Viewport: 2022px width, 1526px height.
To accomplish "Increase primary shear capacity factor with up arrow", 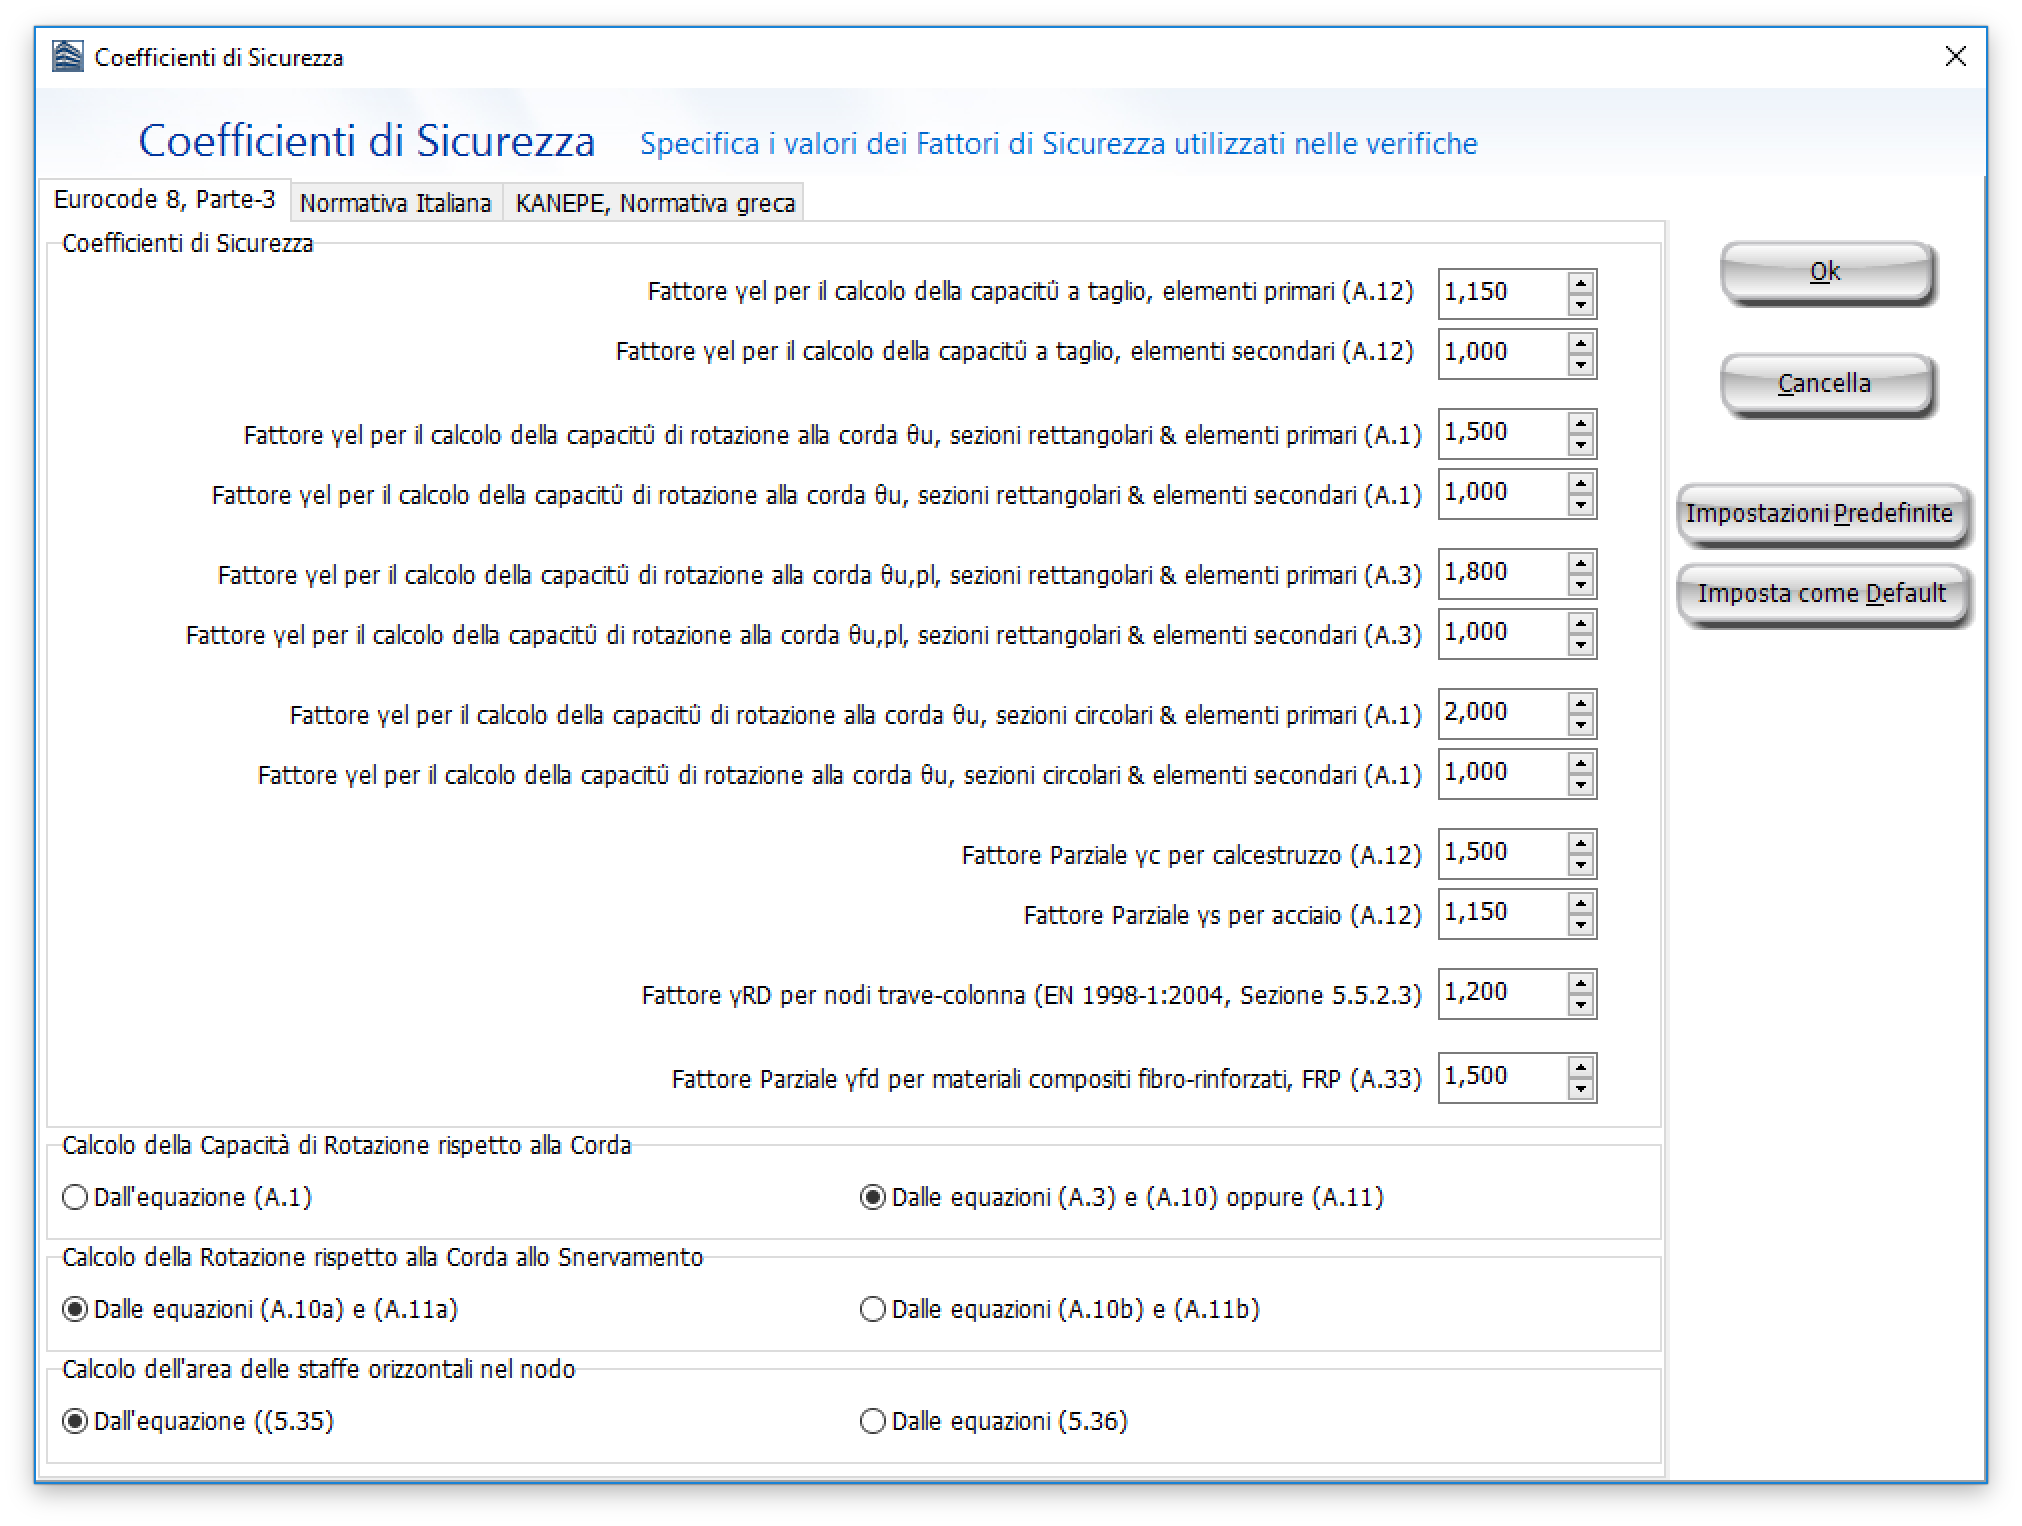I will coord(1580,283).
